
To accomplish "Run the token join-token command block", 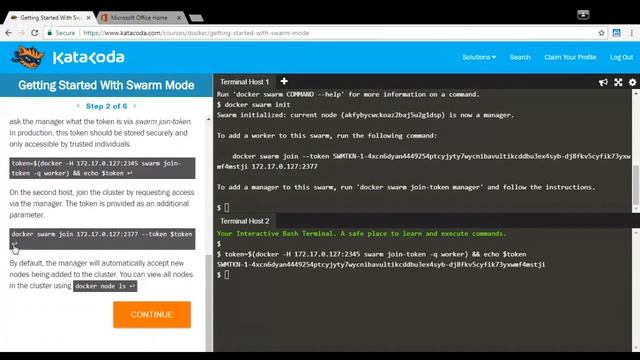I will pyautogui.click(x=102, y=168).
